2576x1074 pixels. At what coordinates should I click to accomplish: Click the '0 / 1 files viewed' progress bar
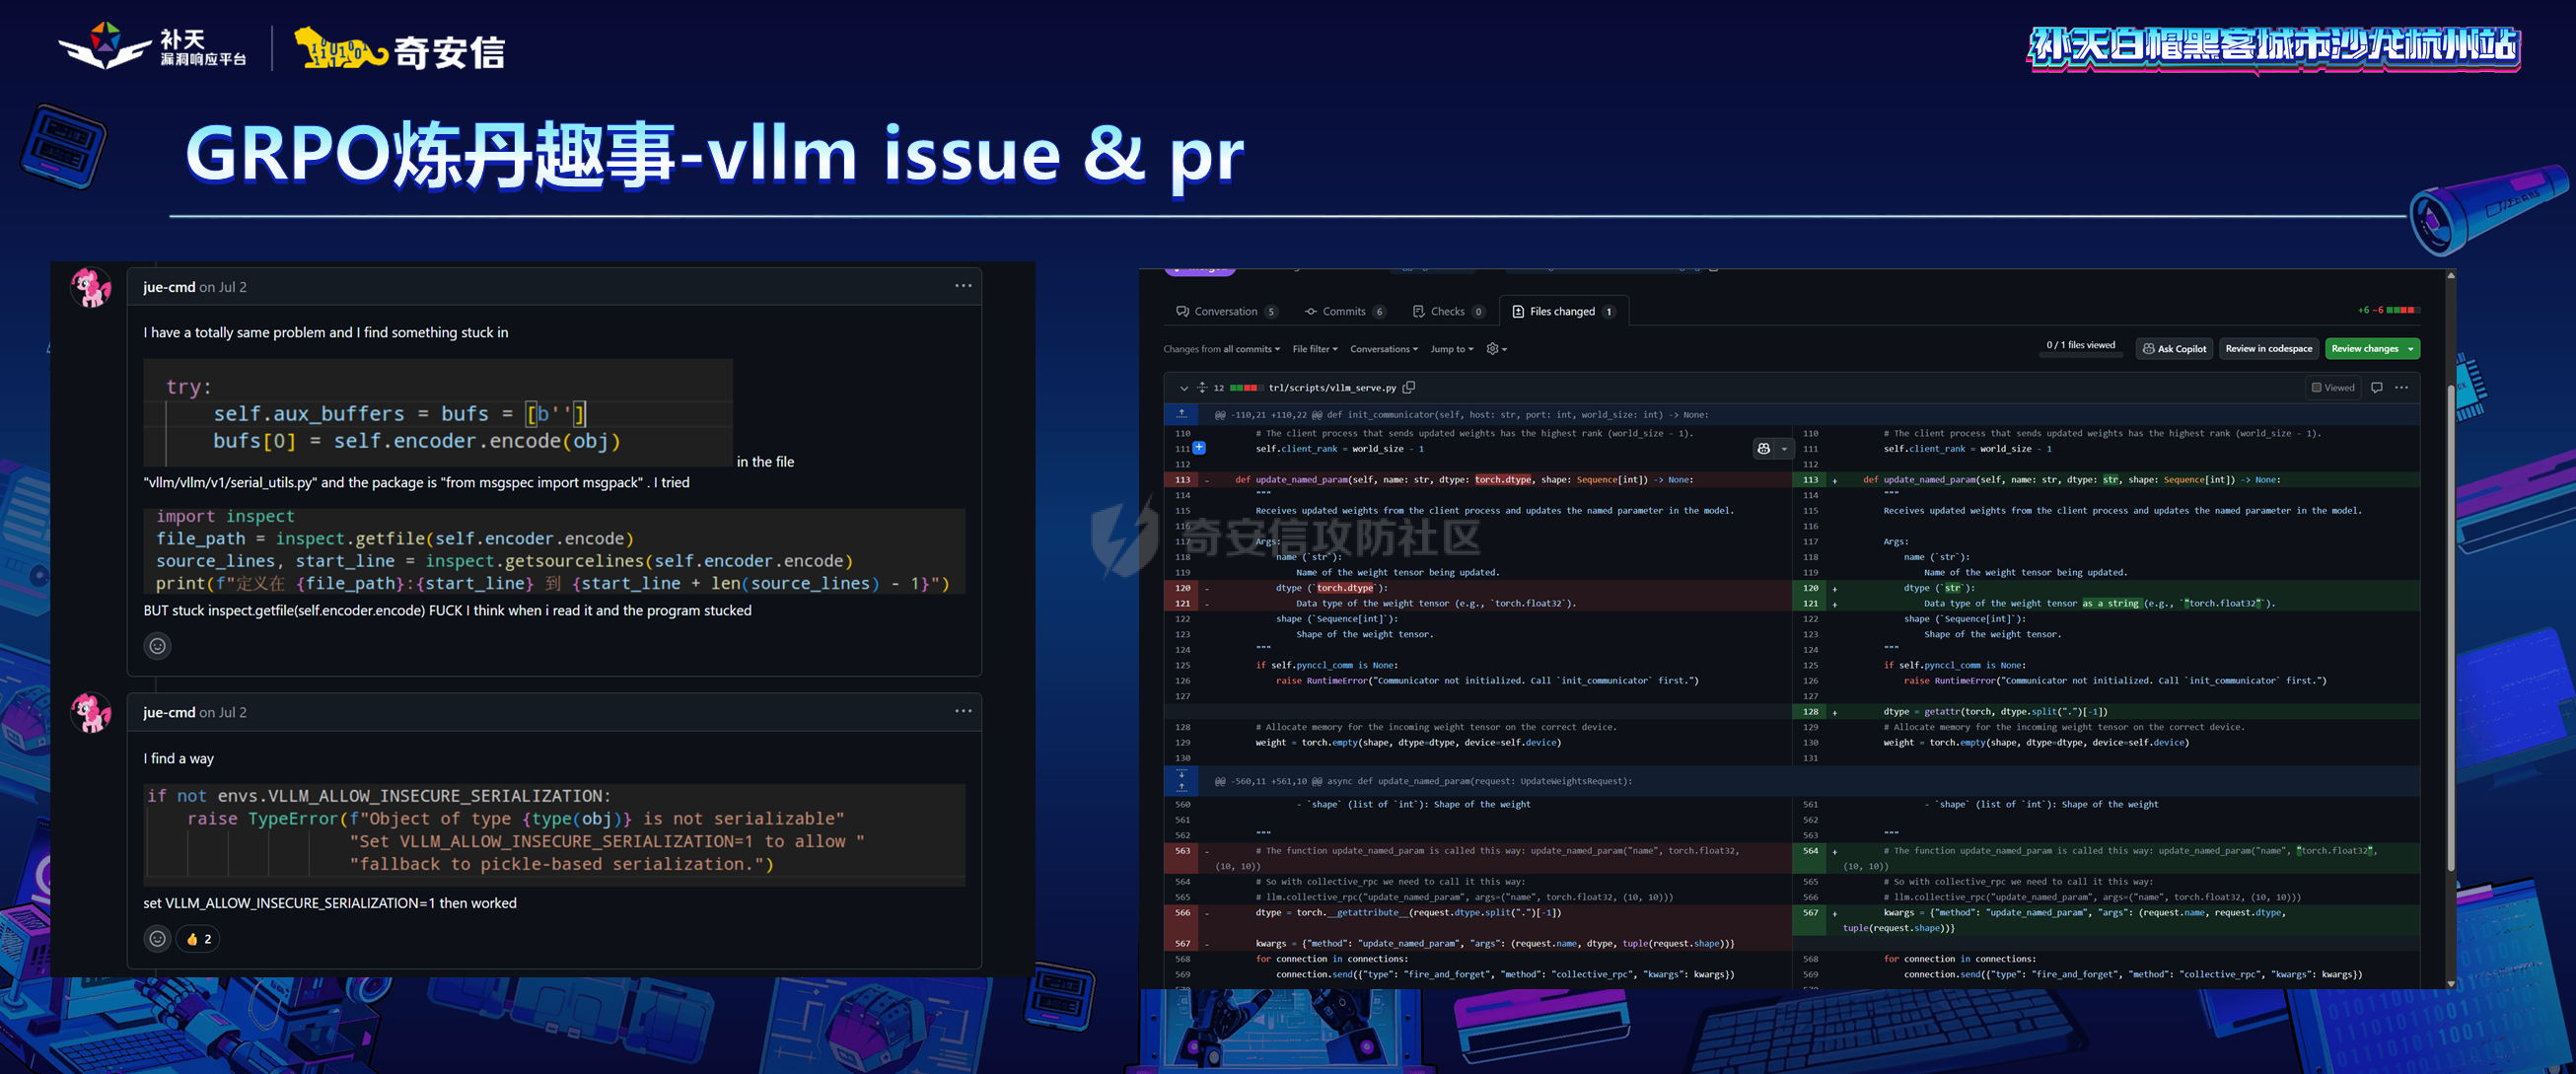pos(2080,356)
